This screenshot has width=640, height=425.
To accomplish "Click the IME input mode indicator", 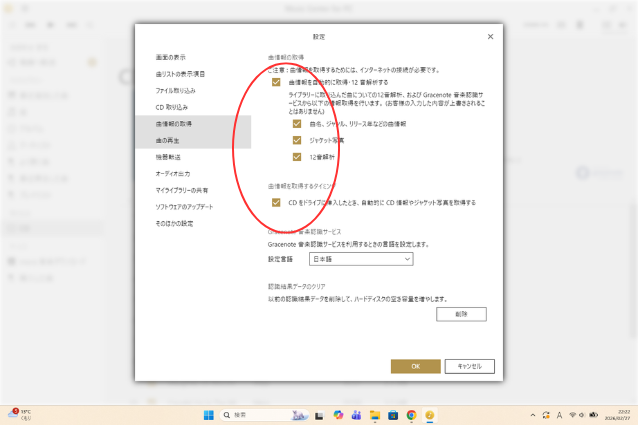I will click(558, 414).
